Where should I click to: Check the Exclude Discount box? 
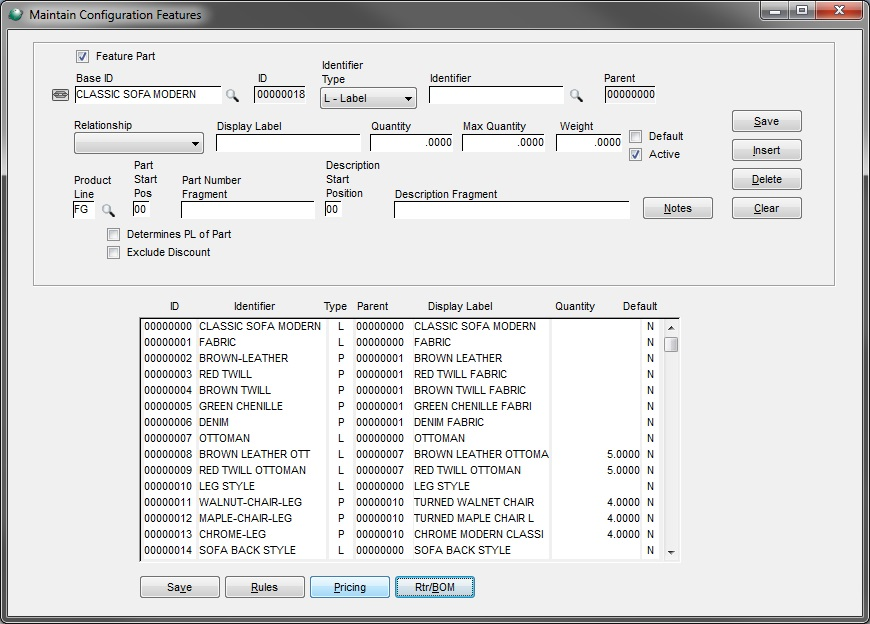click(113, 252)
